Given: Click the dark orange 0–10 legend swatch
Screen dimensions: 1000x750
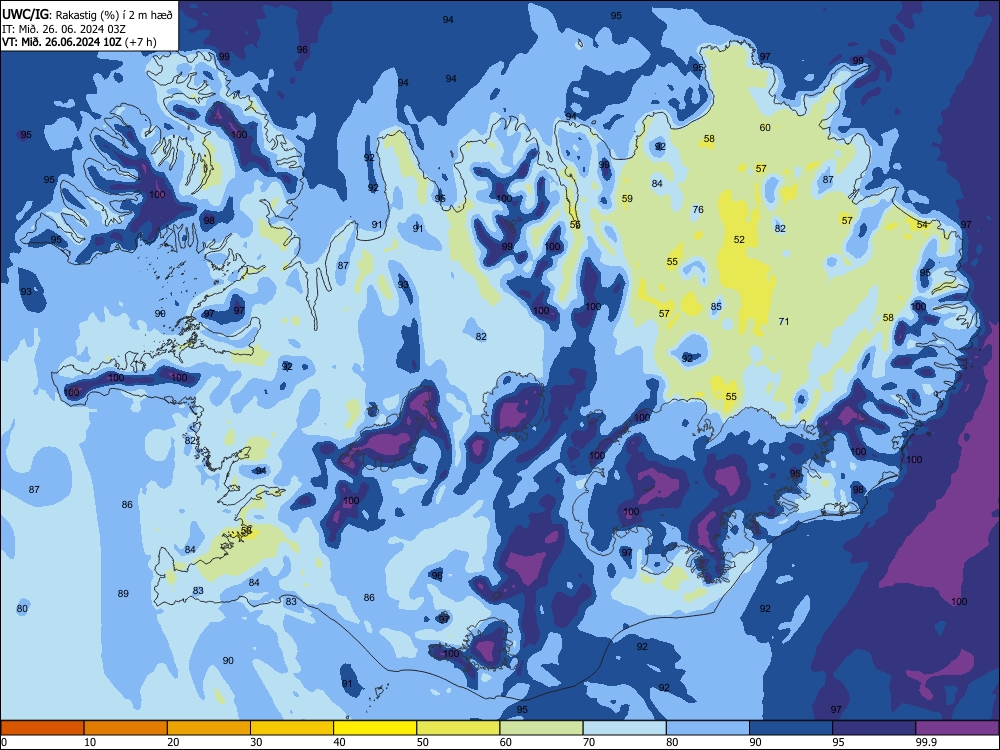Looking at the screenshot, I should click(x=42, y=728).
